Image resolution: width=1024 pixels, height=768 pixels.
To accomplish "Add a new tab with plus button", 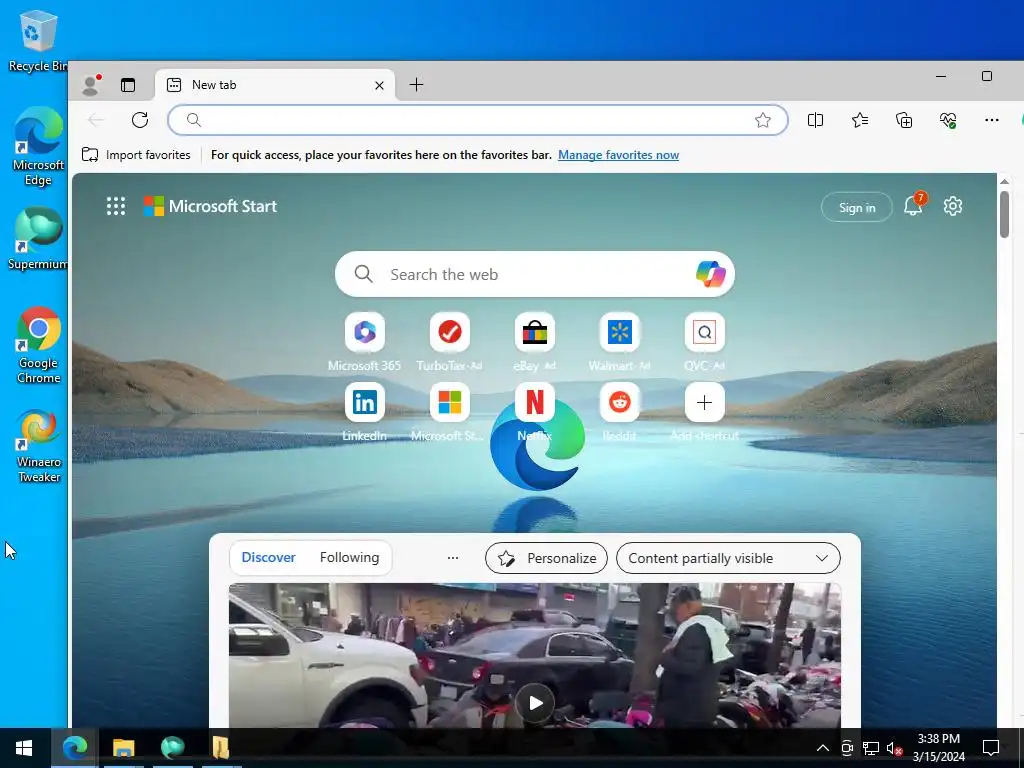I will click(416, 85).
